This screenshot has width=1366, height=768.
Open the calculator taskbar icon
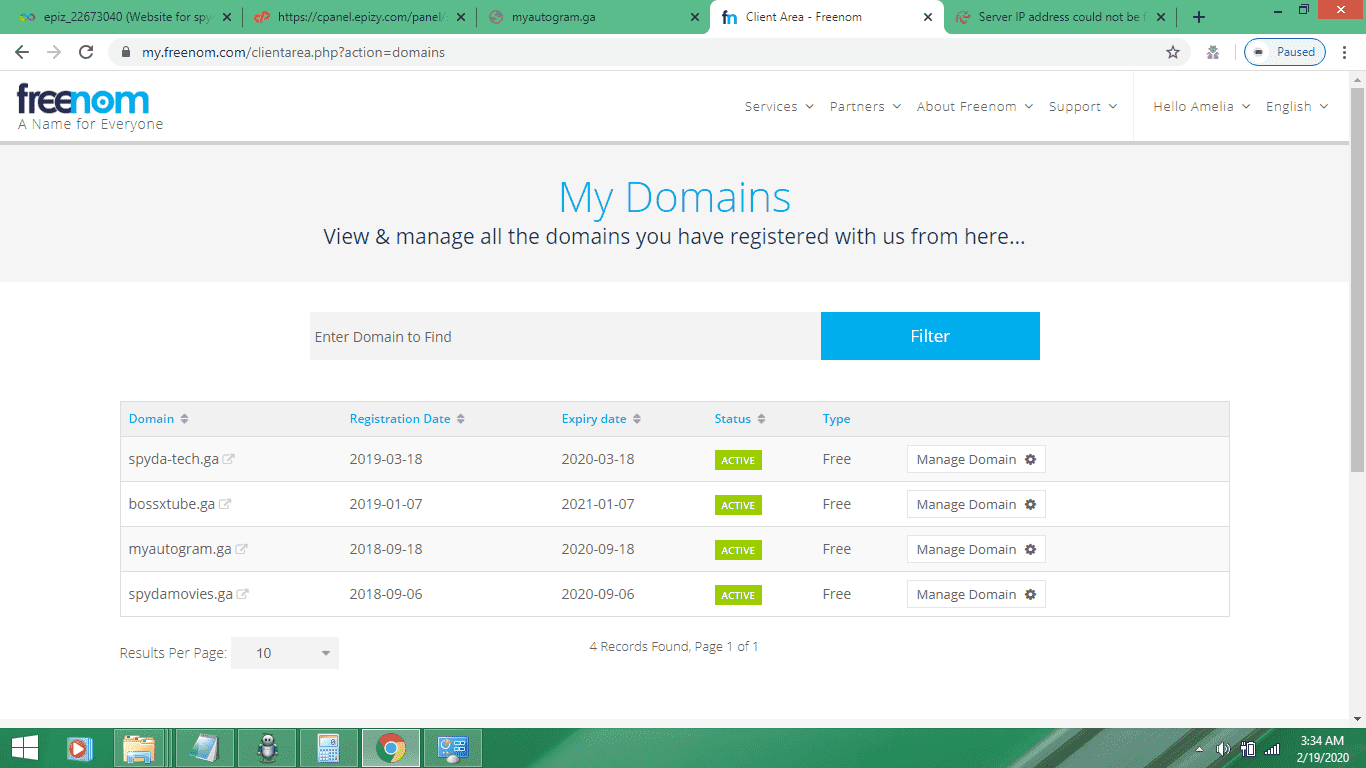pos(327,747)
